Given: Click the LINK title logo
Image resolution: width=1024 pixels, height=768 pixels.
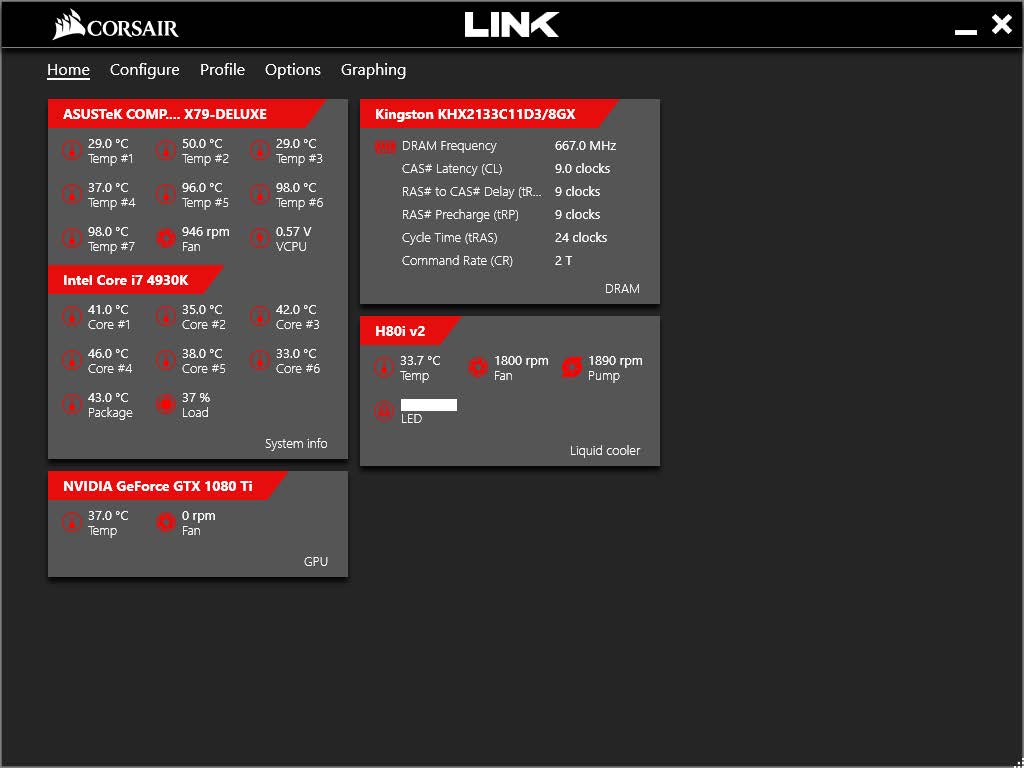Looking at the screenshot, I should [x=512, y=25].
